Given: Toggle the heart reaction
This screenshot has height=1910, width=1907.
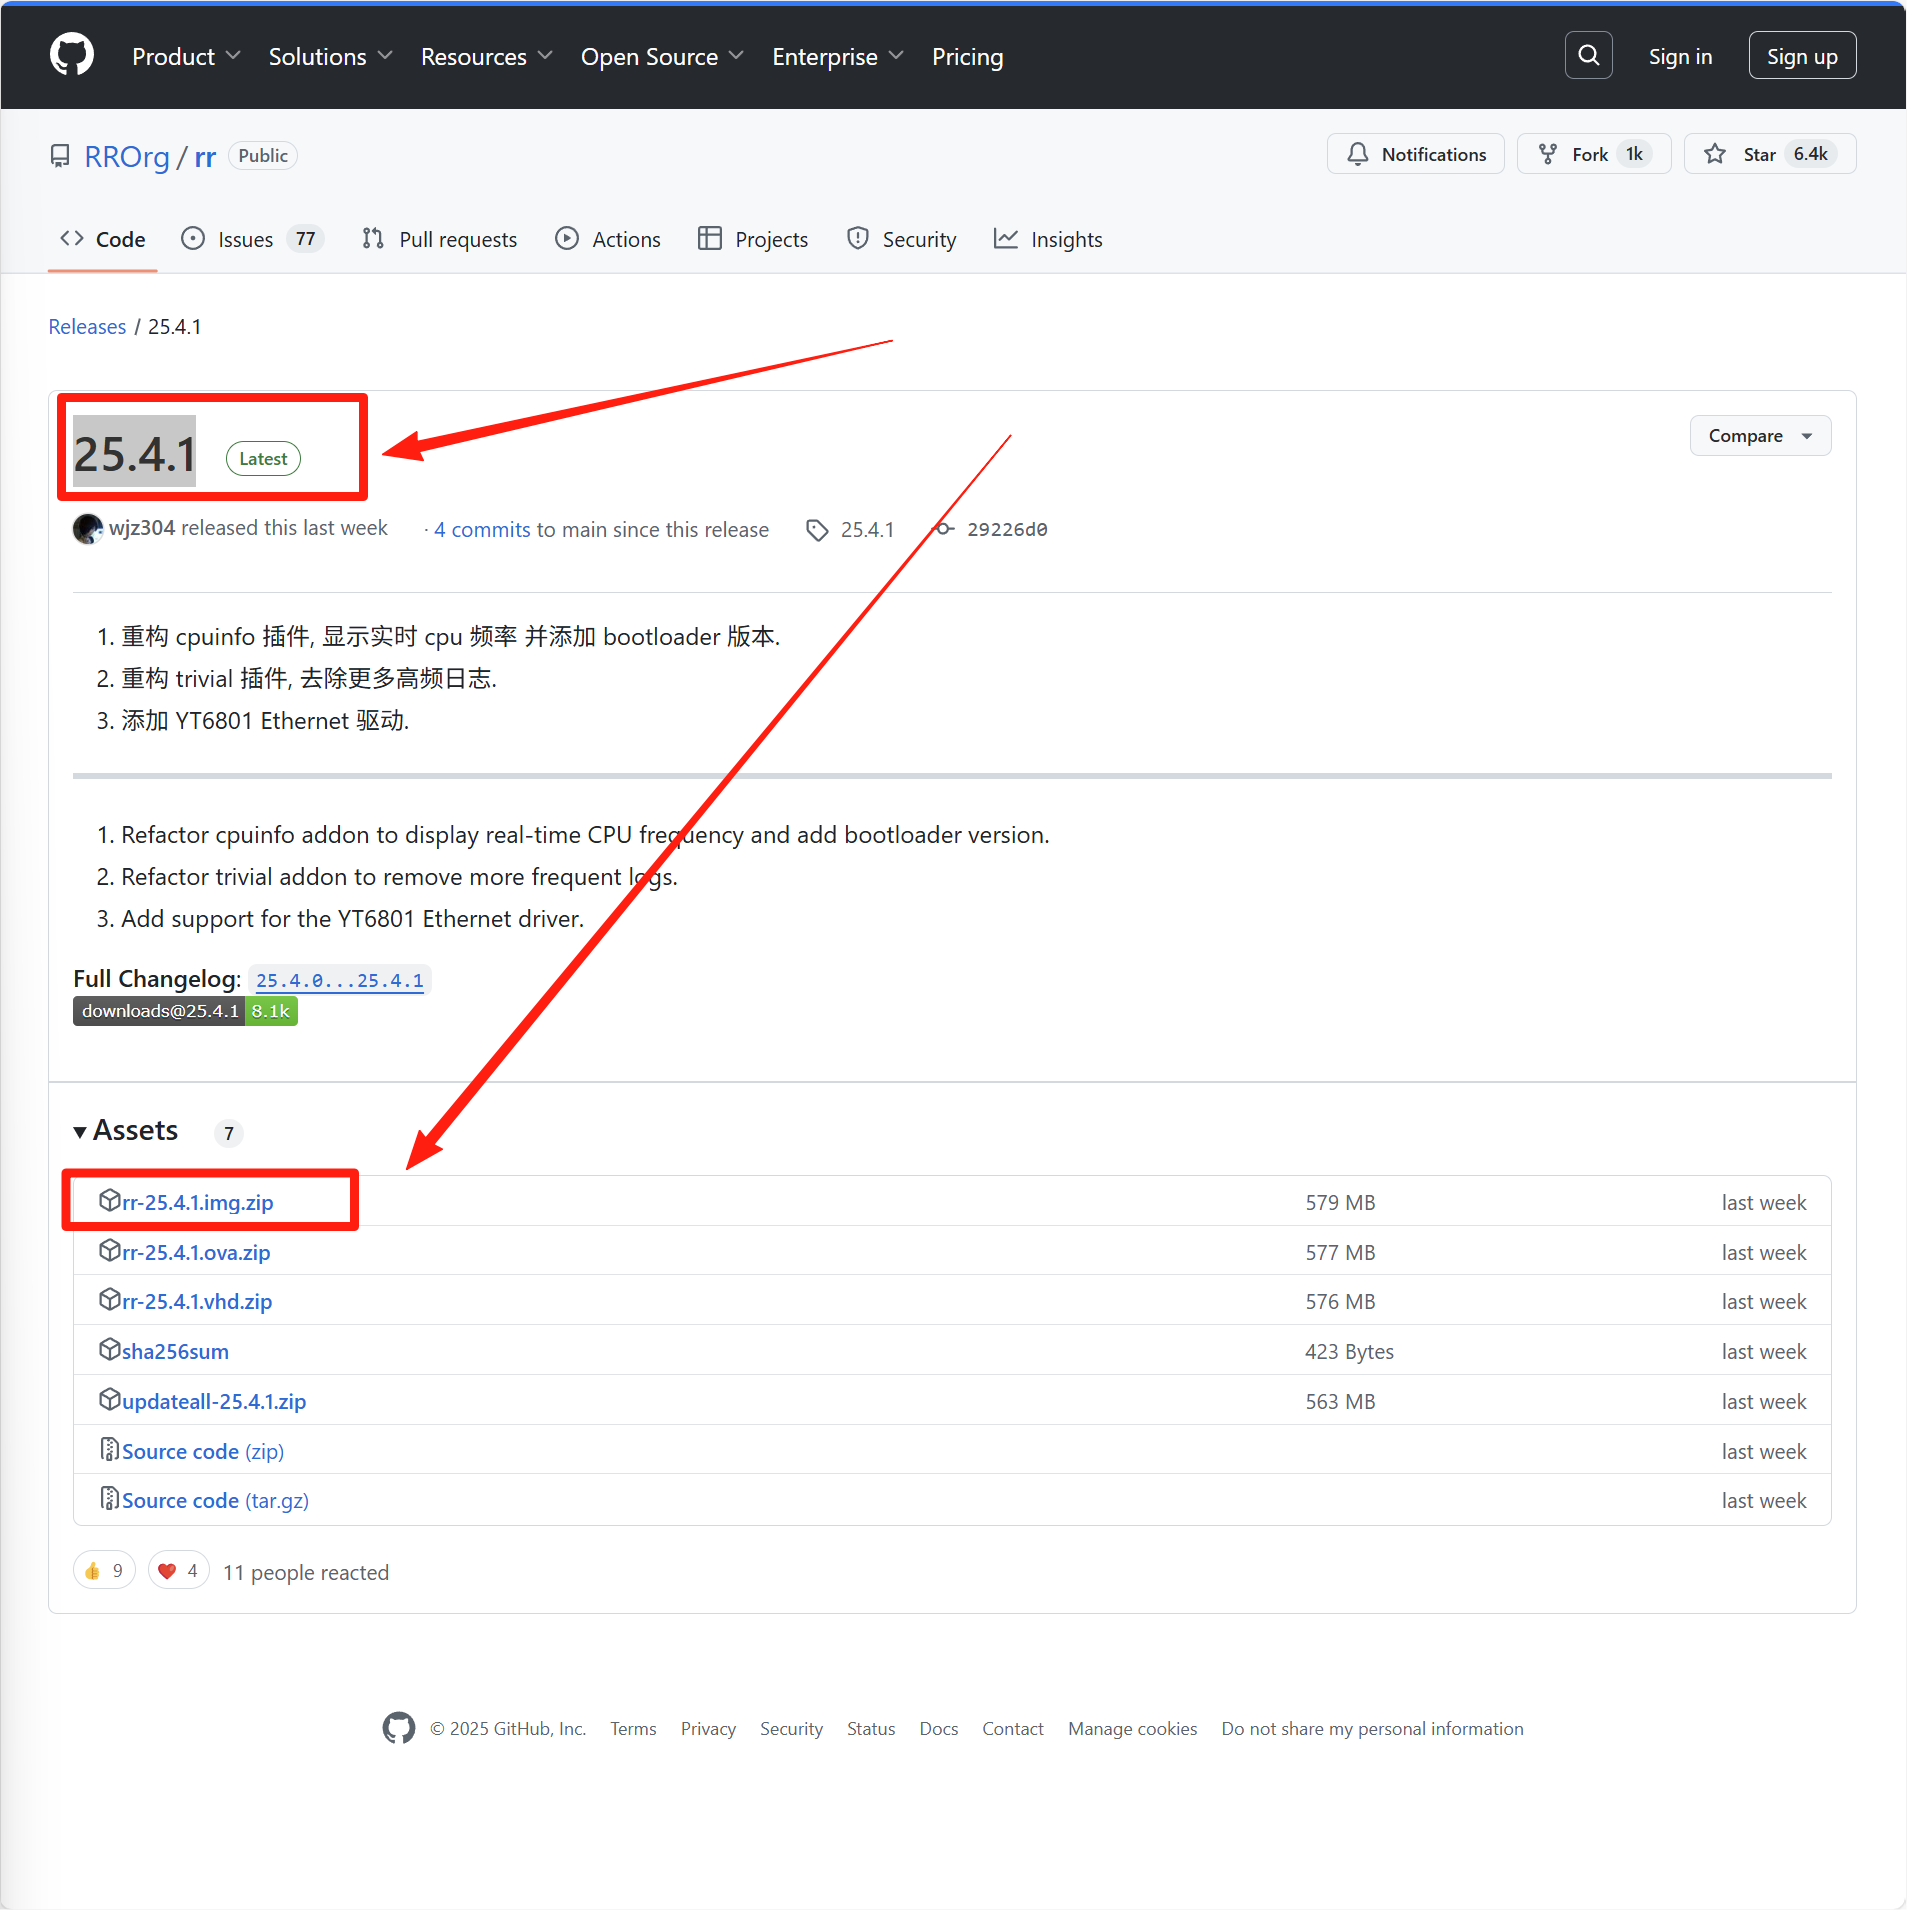Looking at the screenshot, I should click(x=177, y=1570).
